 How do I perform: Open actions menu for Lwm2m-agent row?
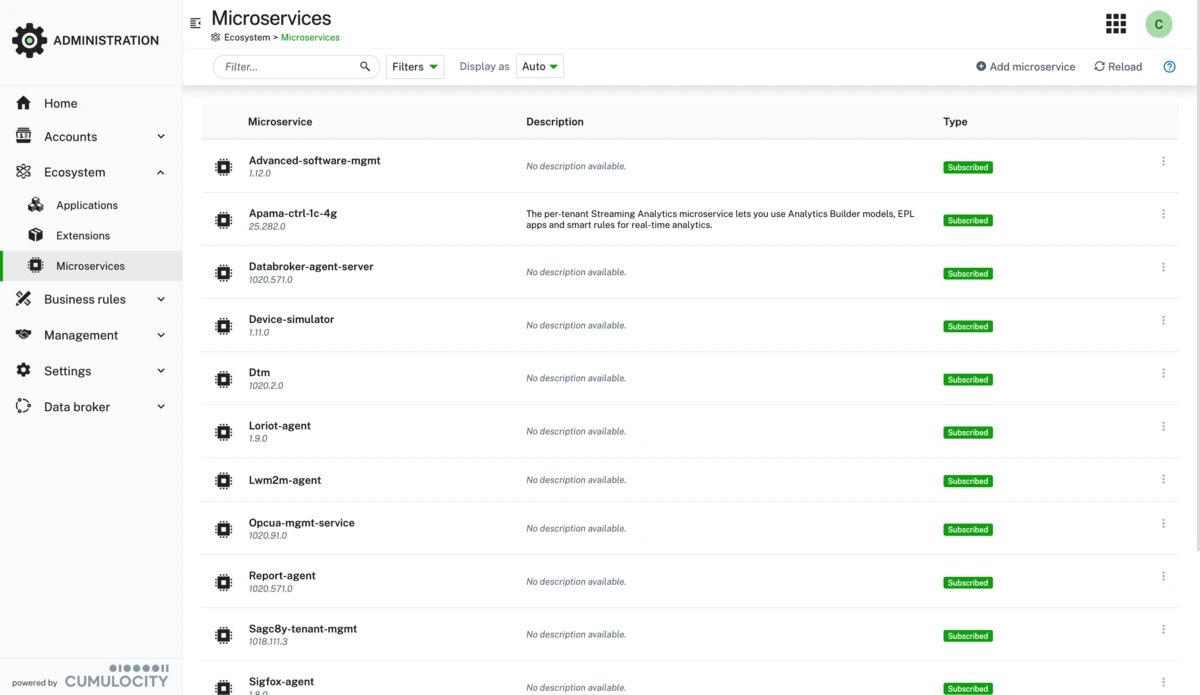click(x=1163, y=479)
